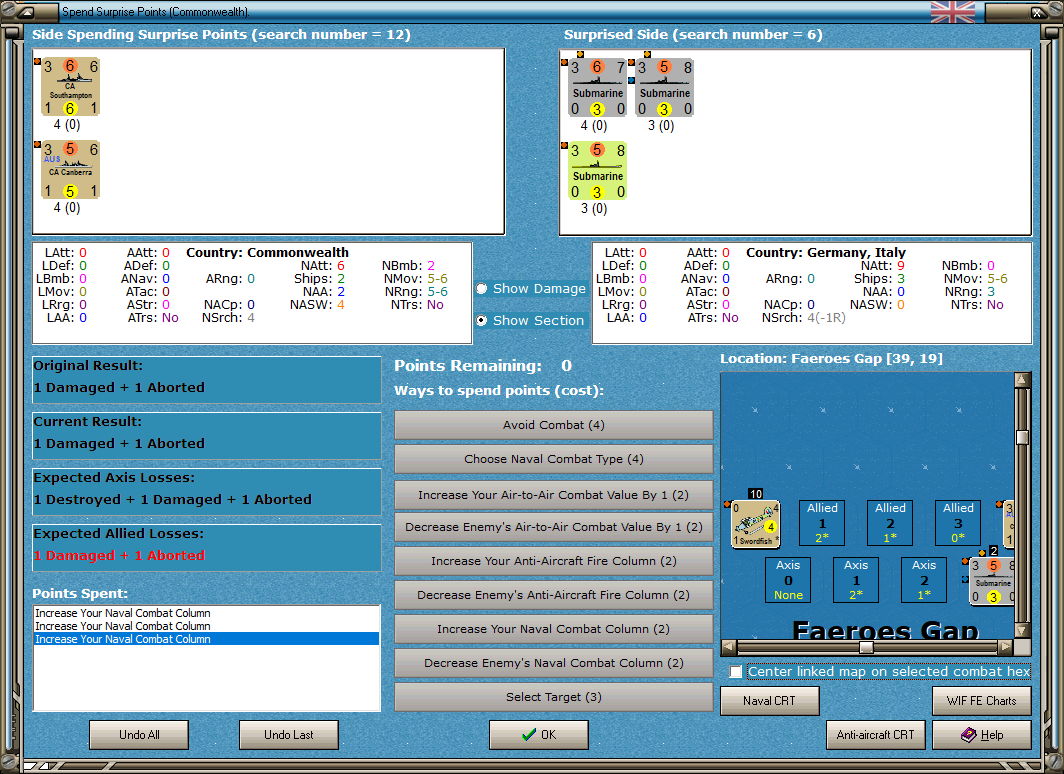
Task: Click Commonwealth NAtt value 6
Action: pyautogui.click(x=341, y=266)
